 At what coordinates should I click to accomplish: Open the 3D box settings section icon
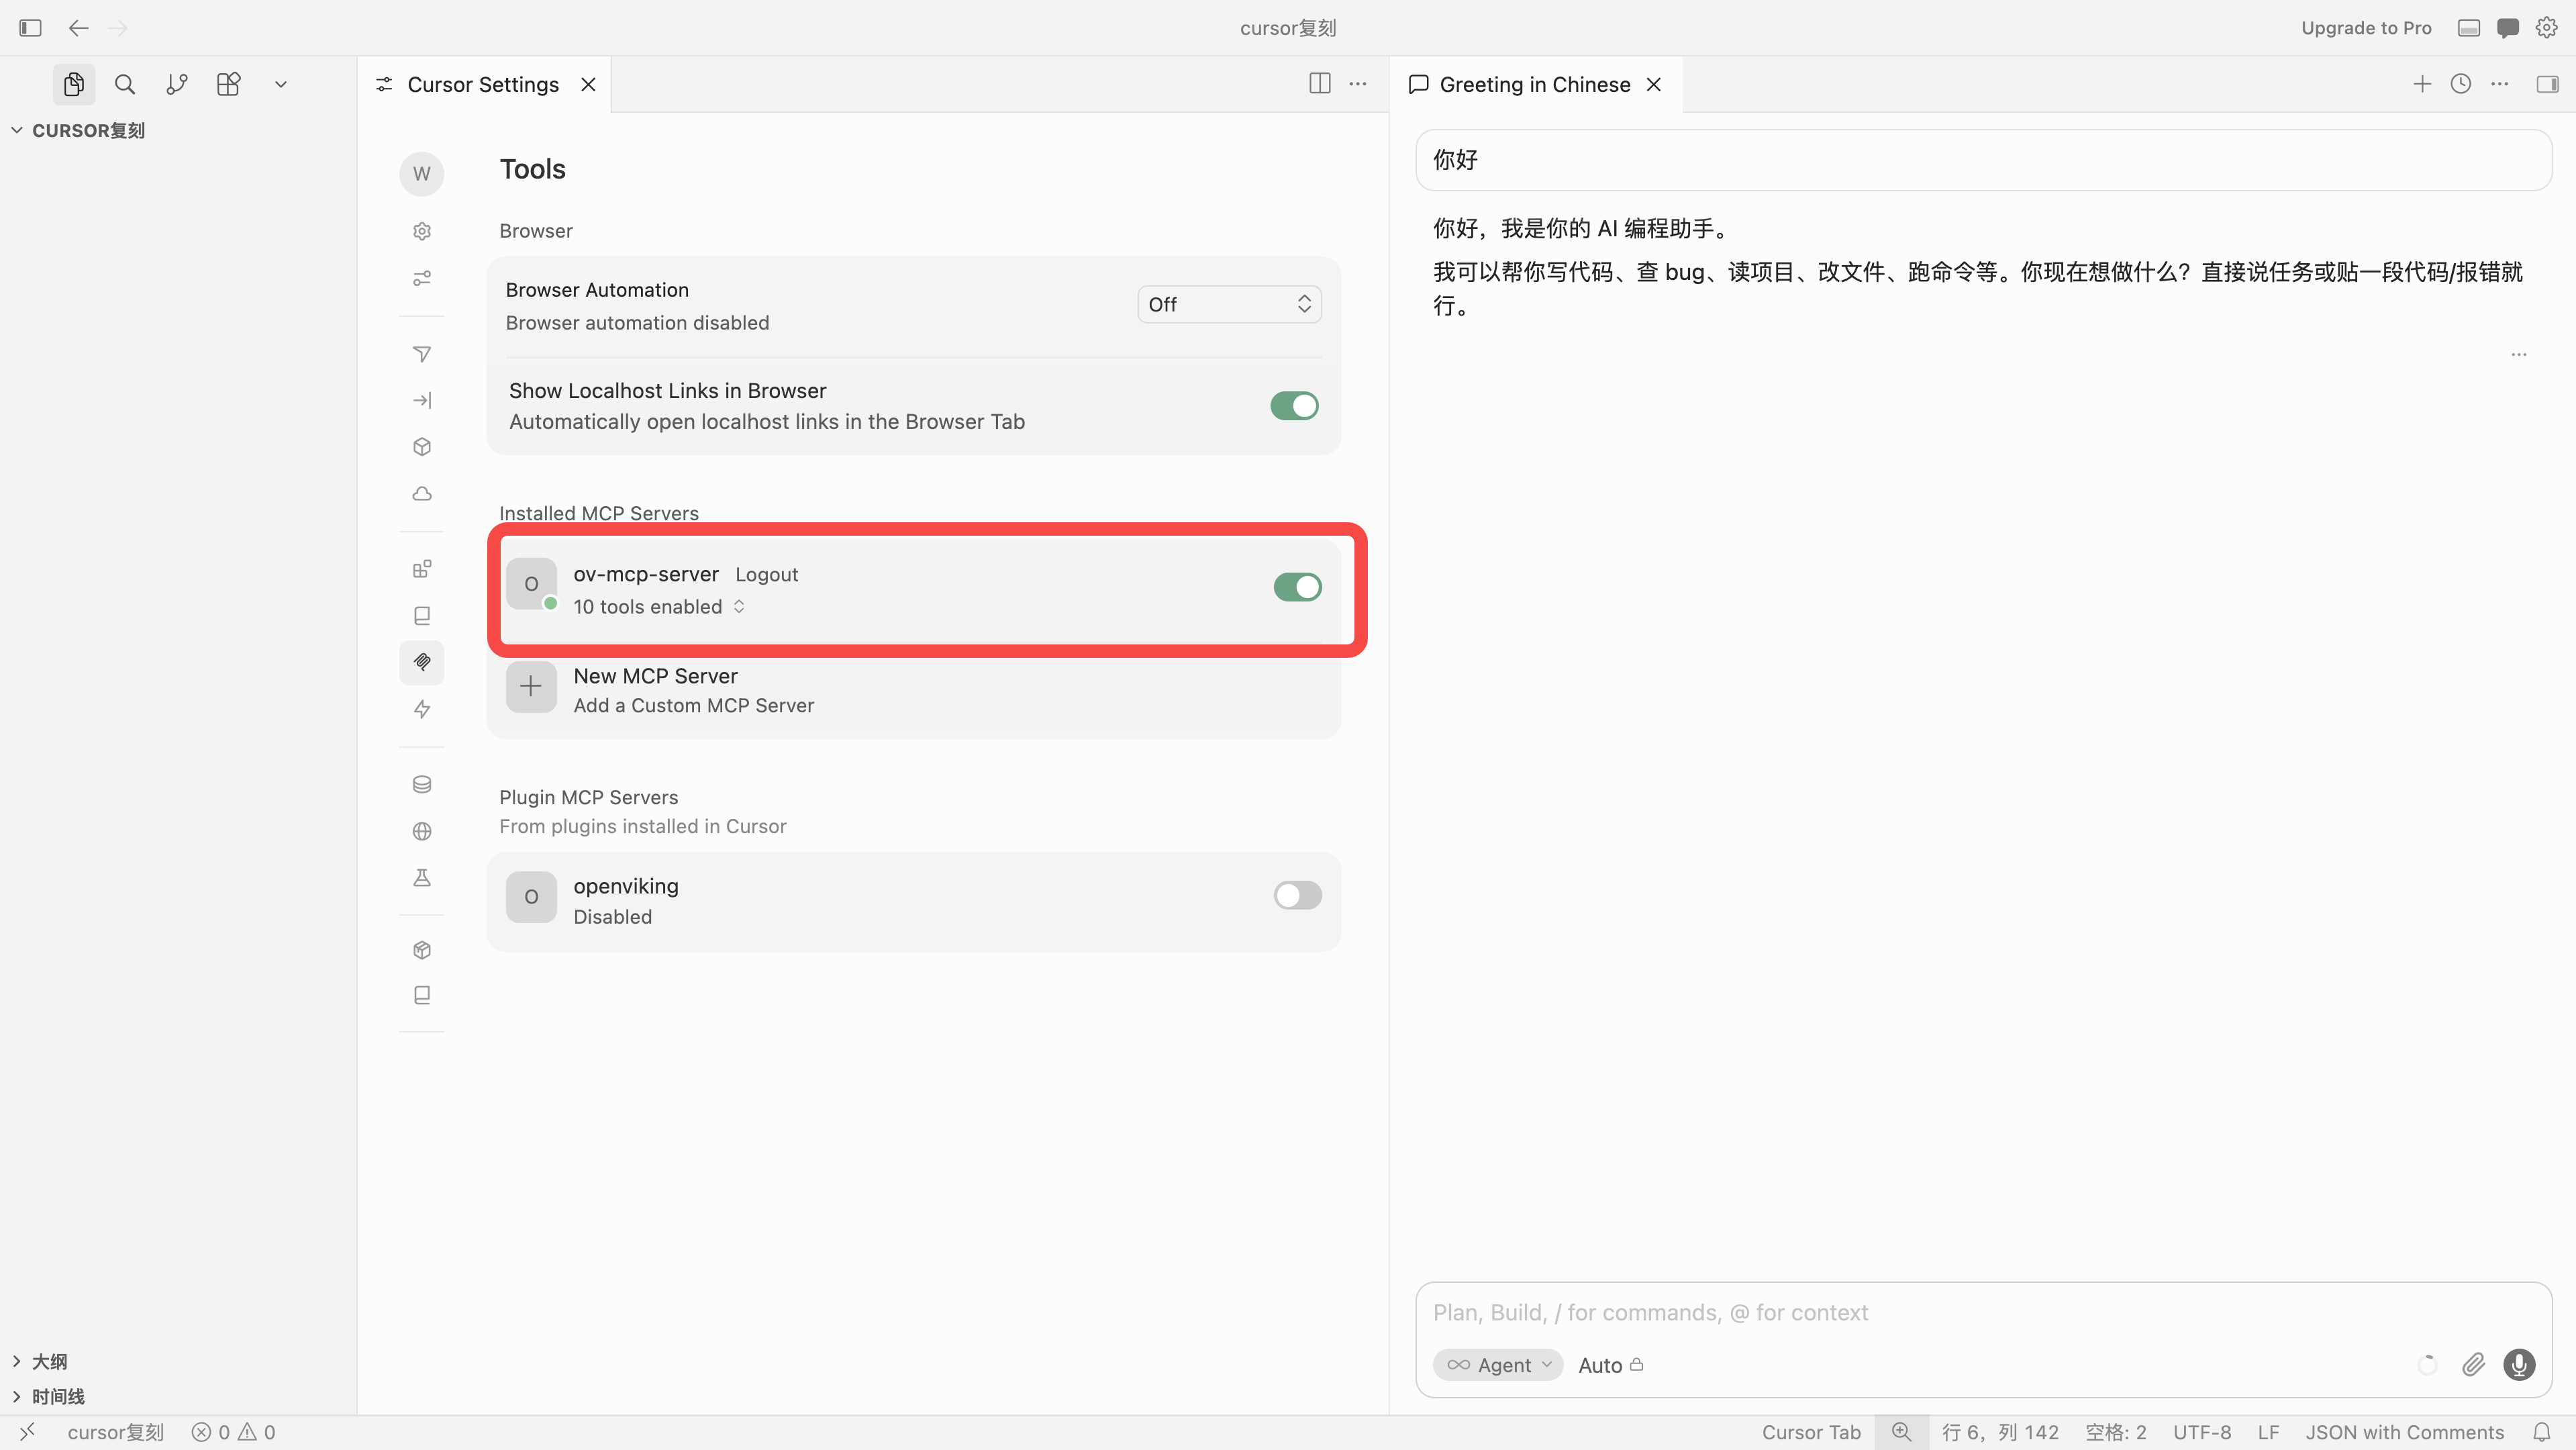[x=422, y=950]
